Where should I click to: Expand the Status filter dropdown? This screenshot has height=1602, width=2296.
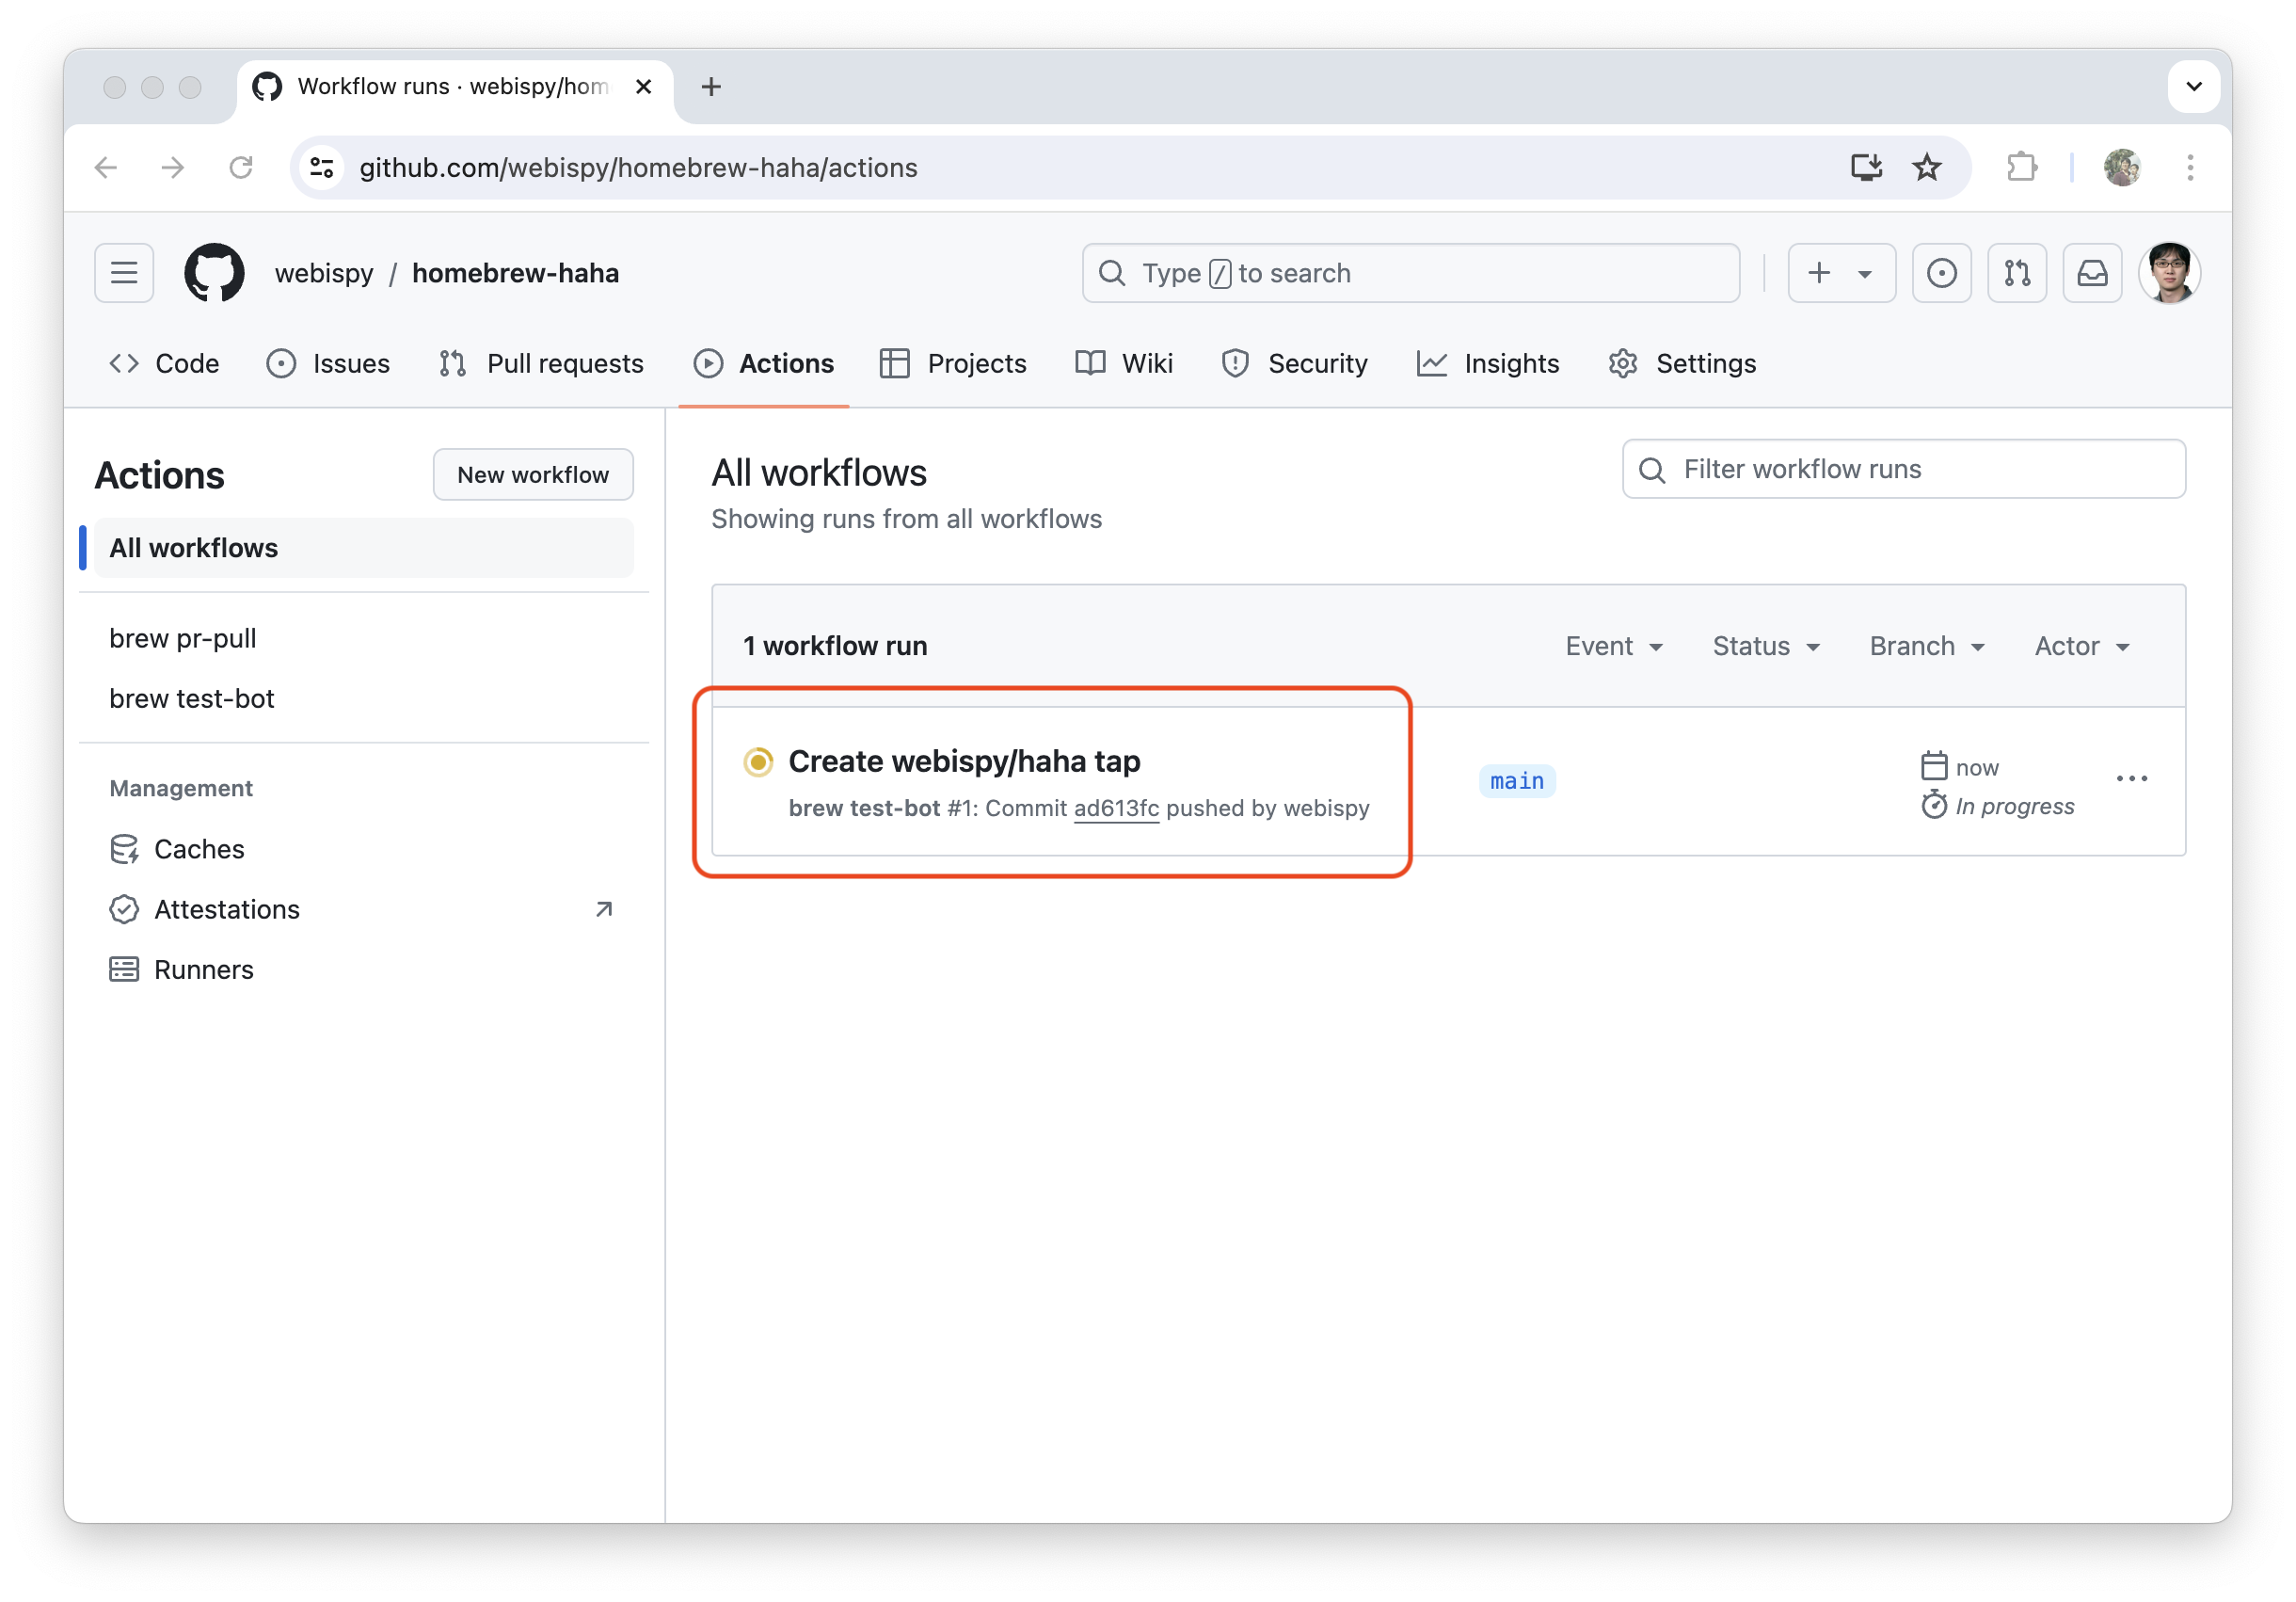[1766, 646]
